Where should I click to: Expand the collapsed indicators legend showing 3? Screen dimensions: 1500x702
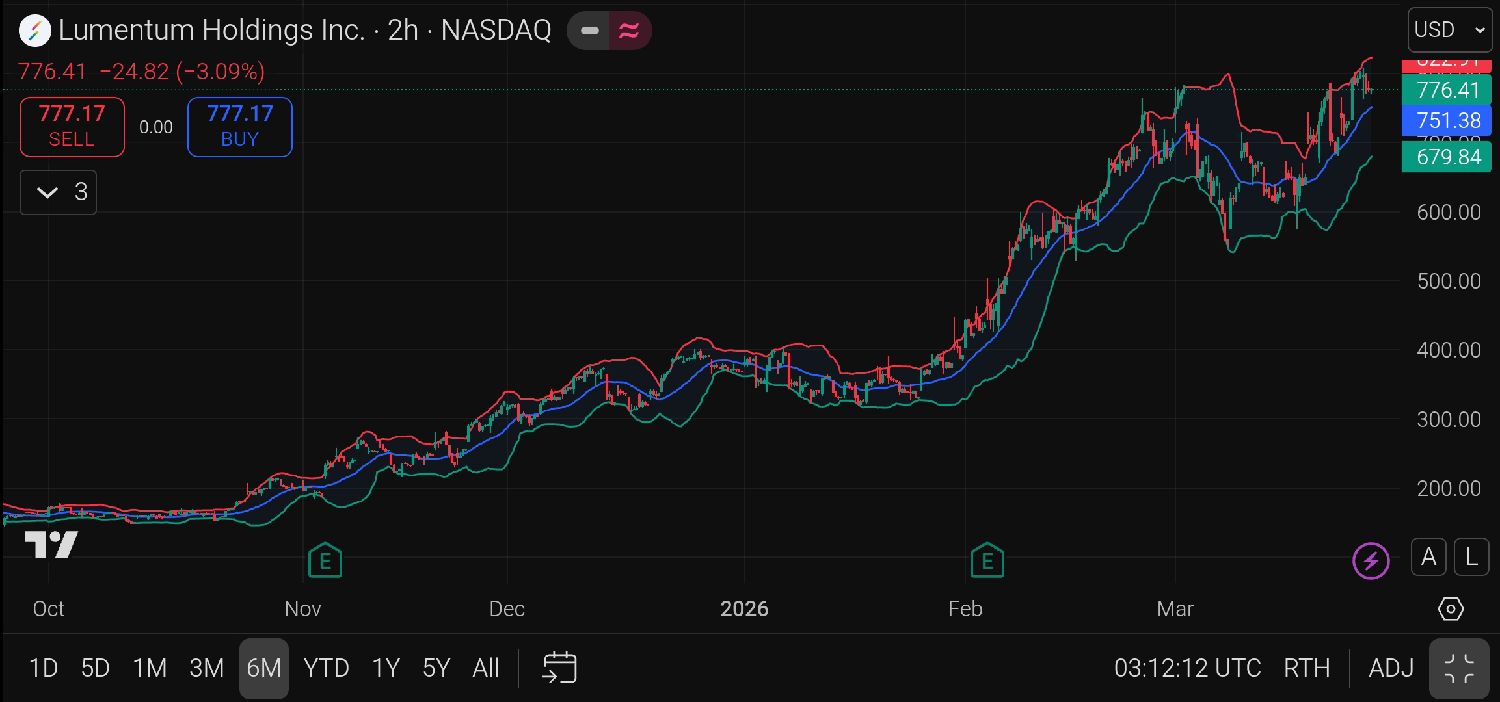pos(59,192)
